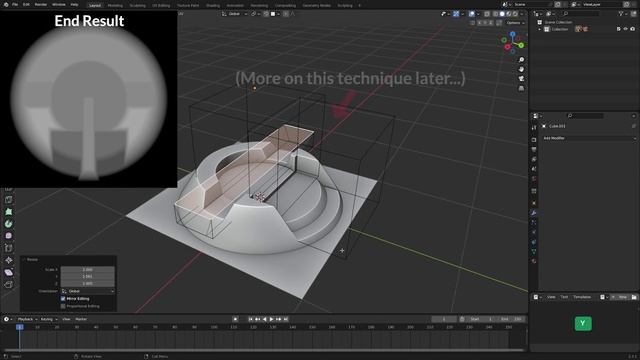Click the pan view hand icon
640x360 pixels.
(x=521, y=69)
